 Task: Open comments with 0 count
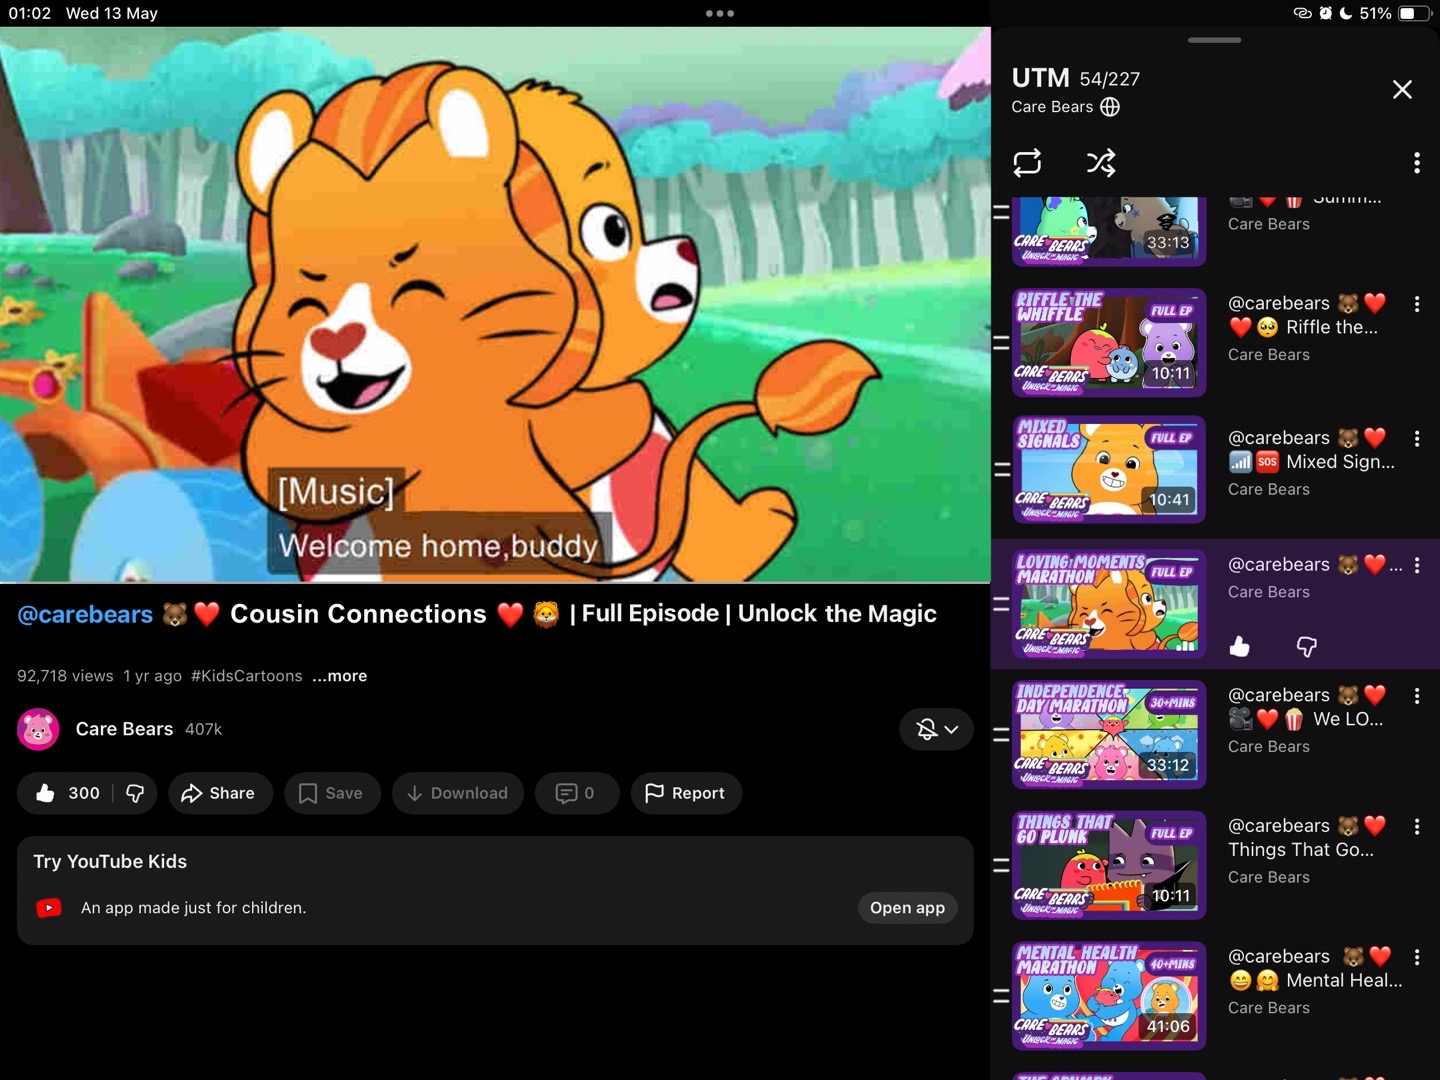click(x=576, y=793)
